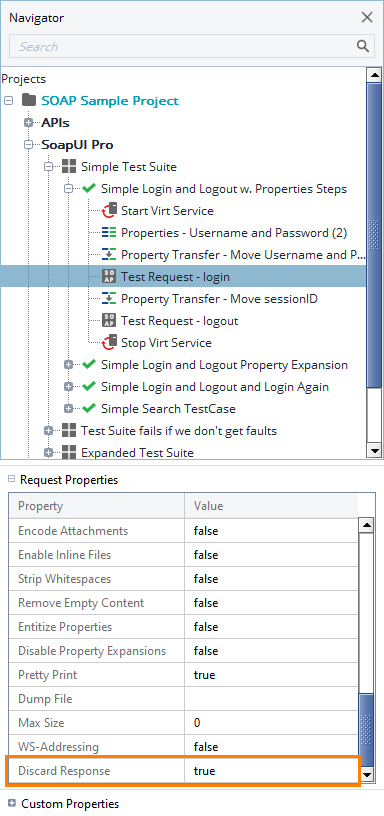Expand the Custom Properties section
This screenshot has height=816, width=384.
coord(12,804)
